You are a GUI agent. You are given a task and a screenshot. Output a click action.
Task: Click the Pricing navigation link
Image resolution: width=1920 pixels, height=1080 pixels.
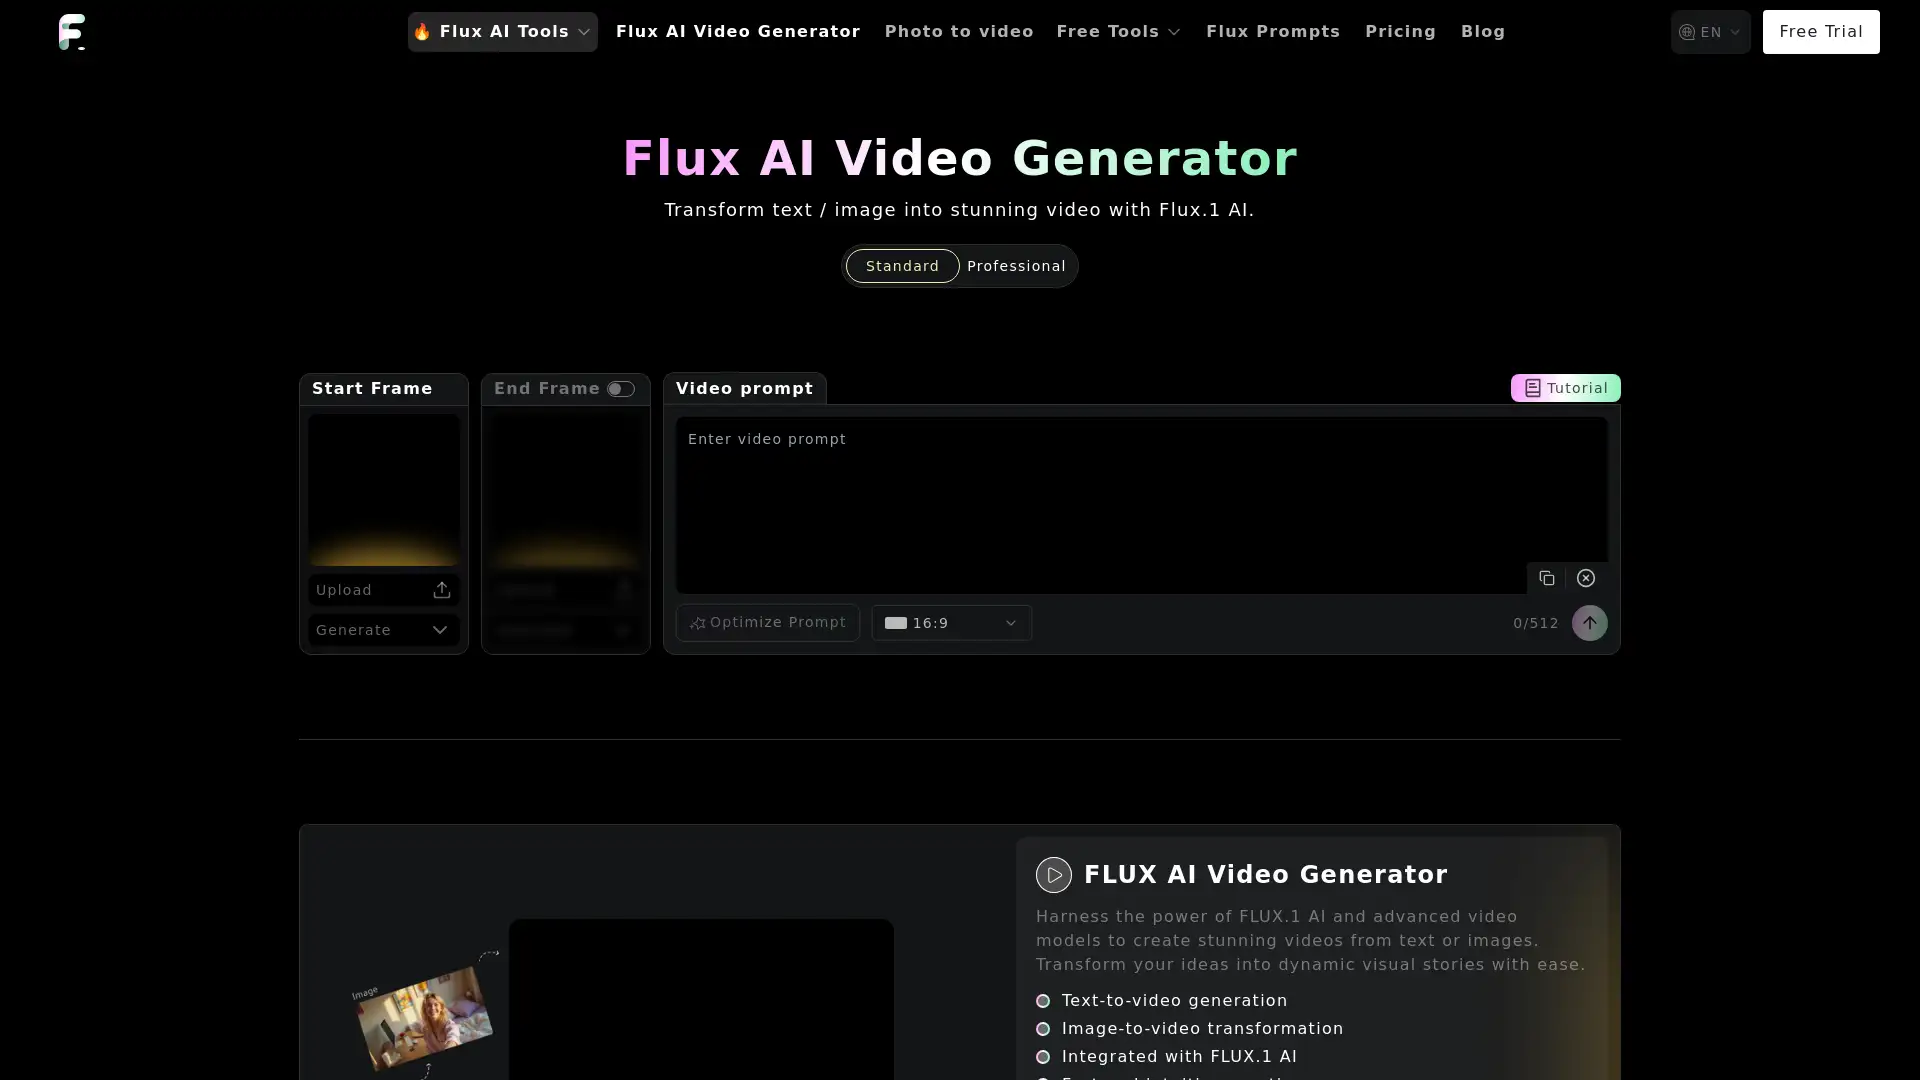[x=1400, y=32]
